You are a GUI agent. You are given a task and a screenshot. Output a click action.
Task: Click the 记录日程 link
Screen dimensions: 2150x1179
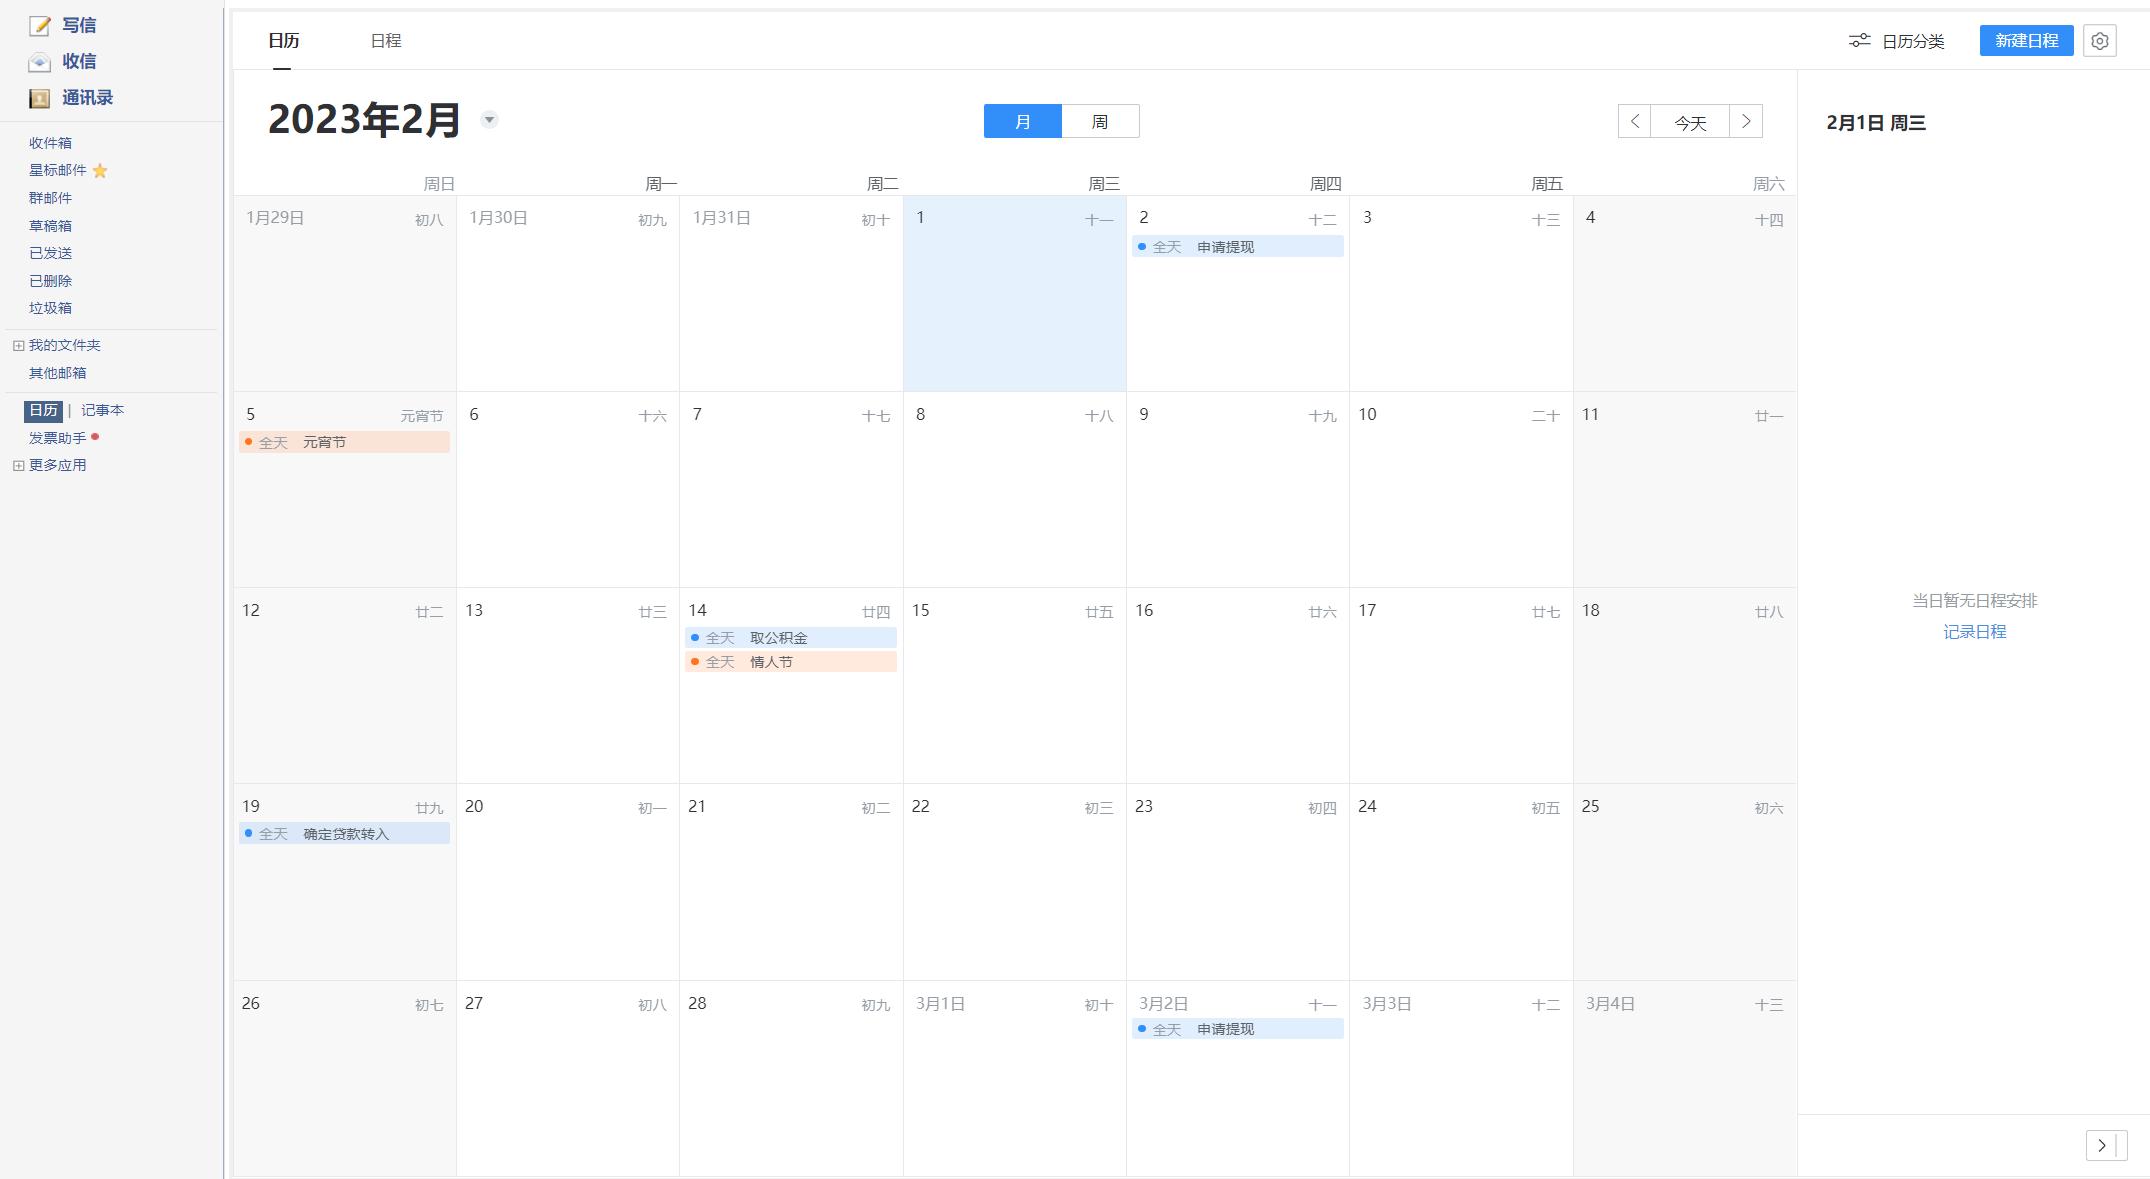pos(1974,632)
